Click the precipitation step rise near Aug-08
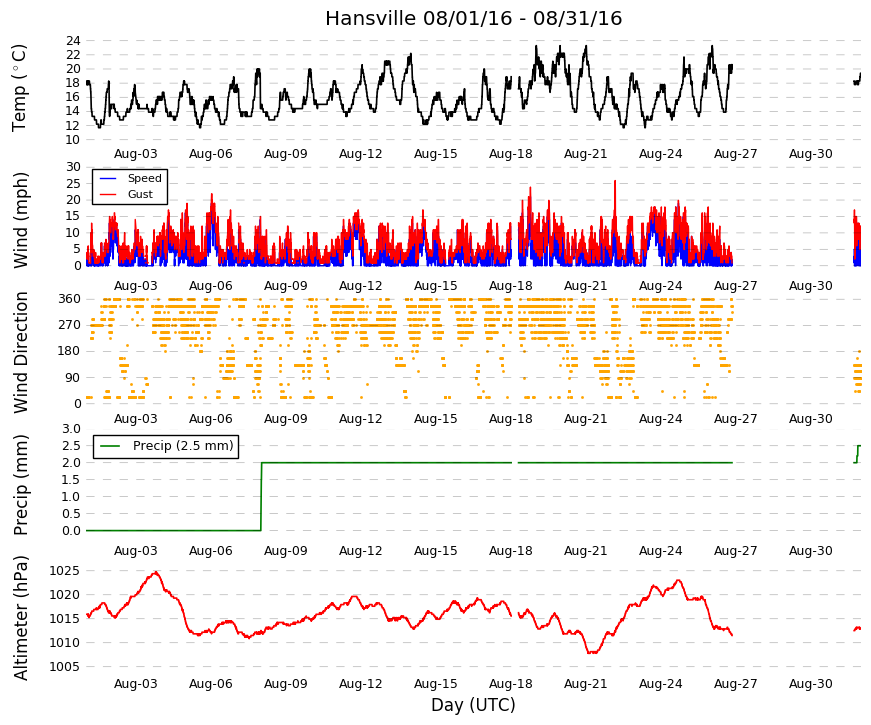Screen dimensions: 871x725 tap(261, 496)
